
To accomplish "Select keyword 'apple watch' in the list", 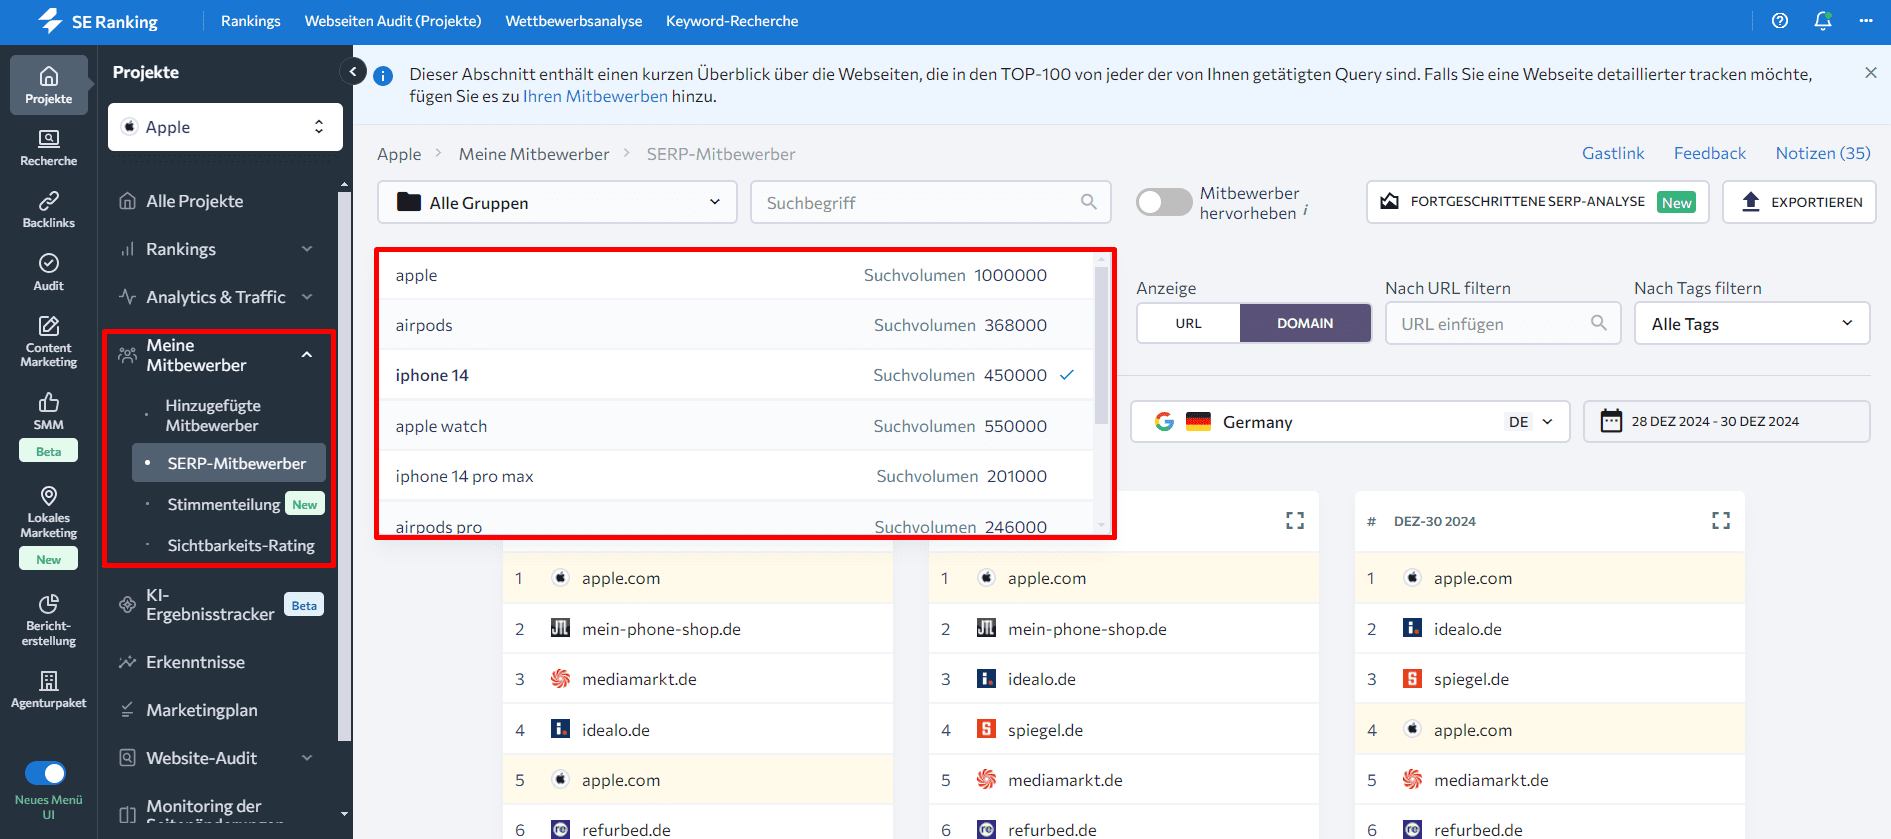I will [735, 426].
